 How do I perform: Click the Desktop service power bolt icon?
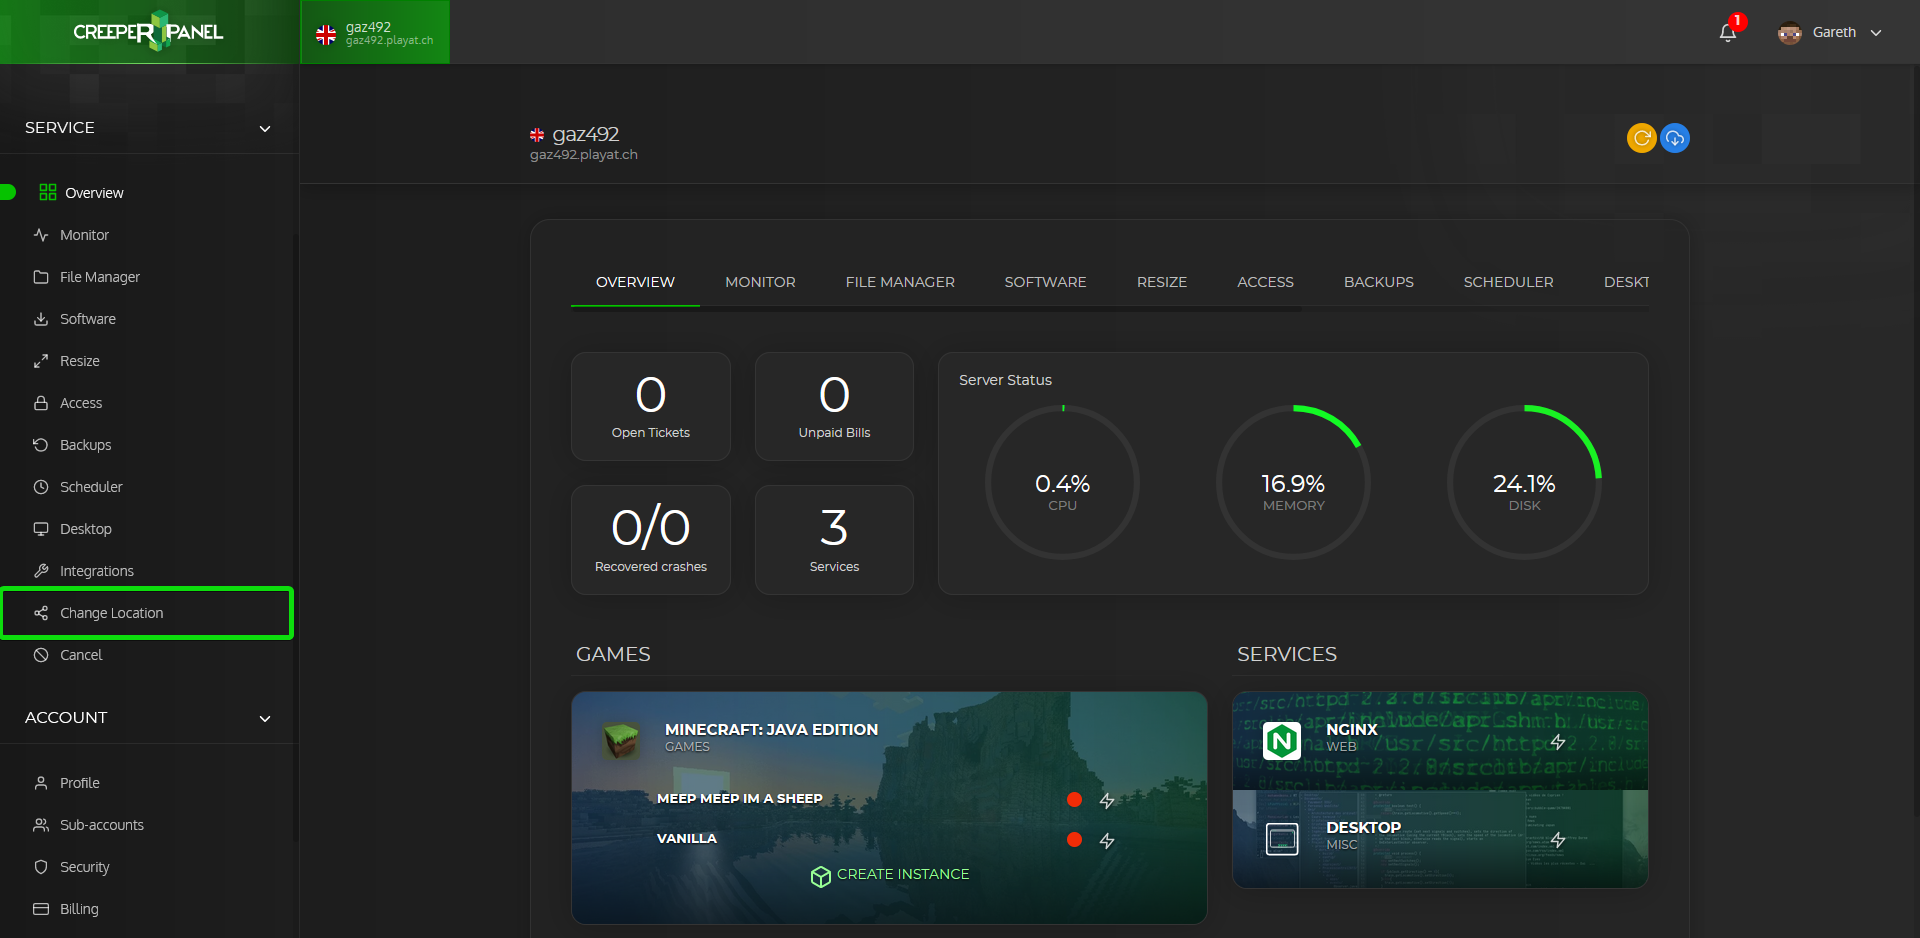[1558, 840]
